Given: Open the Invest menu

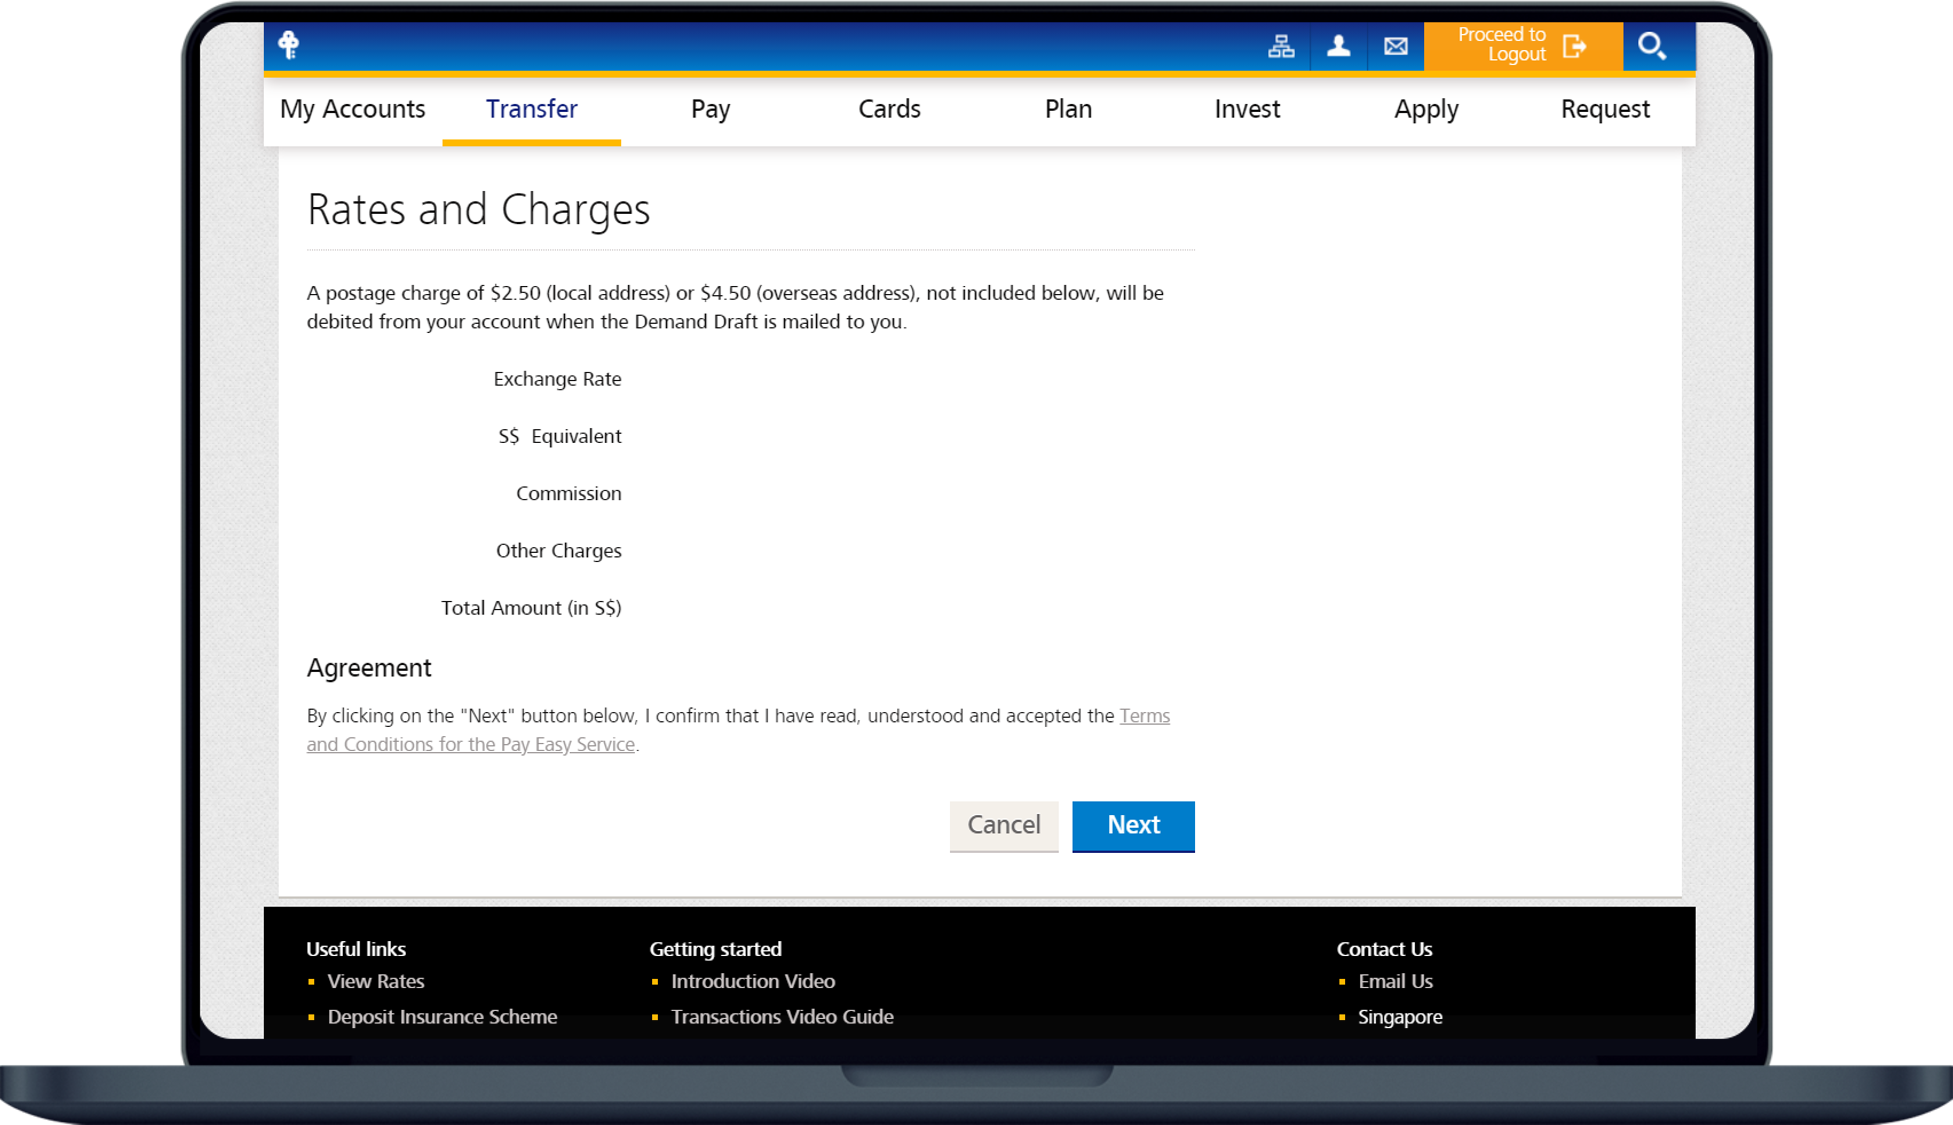Looking at the screenshot, I should pos(1247,109).
